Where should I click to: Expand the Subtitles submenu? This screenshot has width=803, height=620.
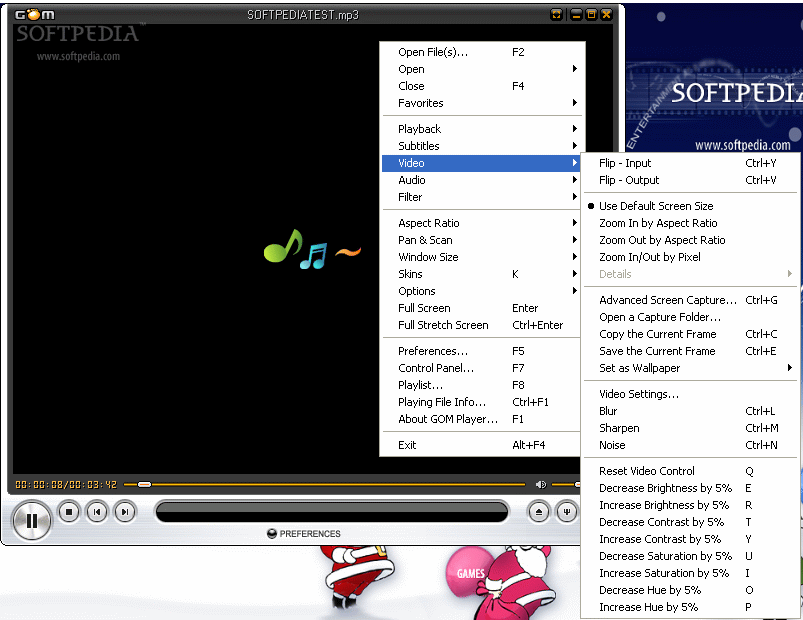pos(481,145)
